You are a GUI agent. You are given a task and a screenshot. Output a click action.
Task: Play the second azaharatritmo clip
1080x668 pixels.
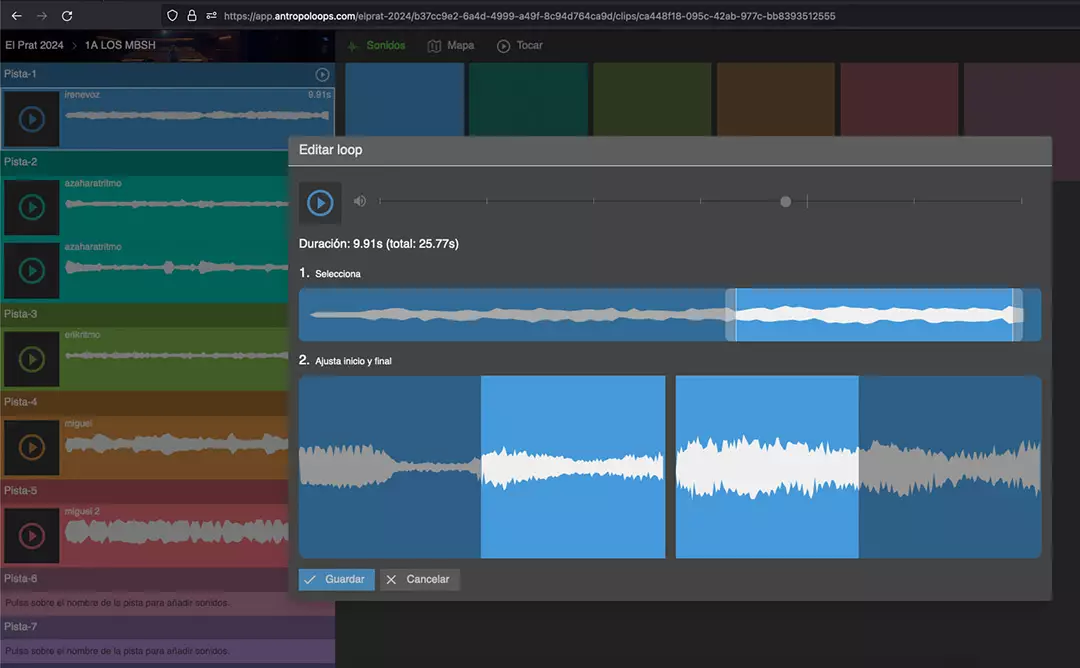pos(31,270)
